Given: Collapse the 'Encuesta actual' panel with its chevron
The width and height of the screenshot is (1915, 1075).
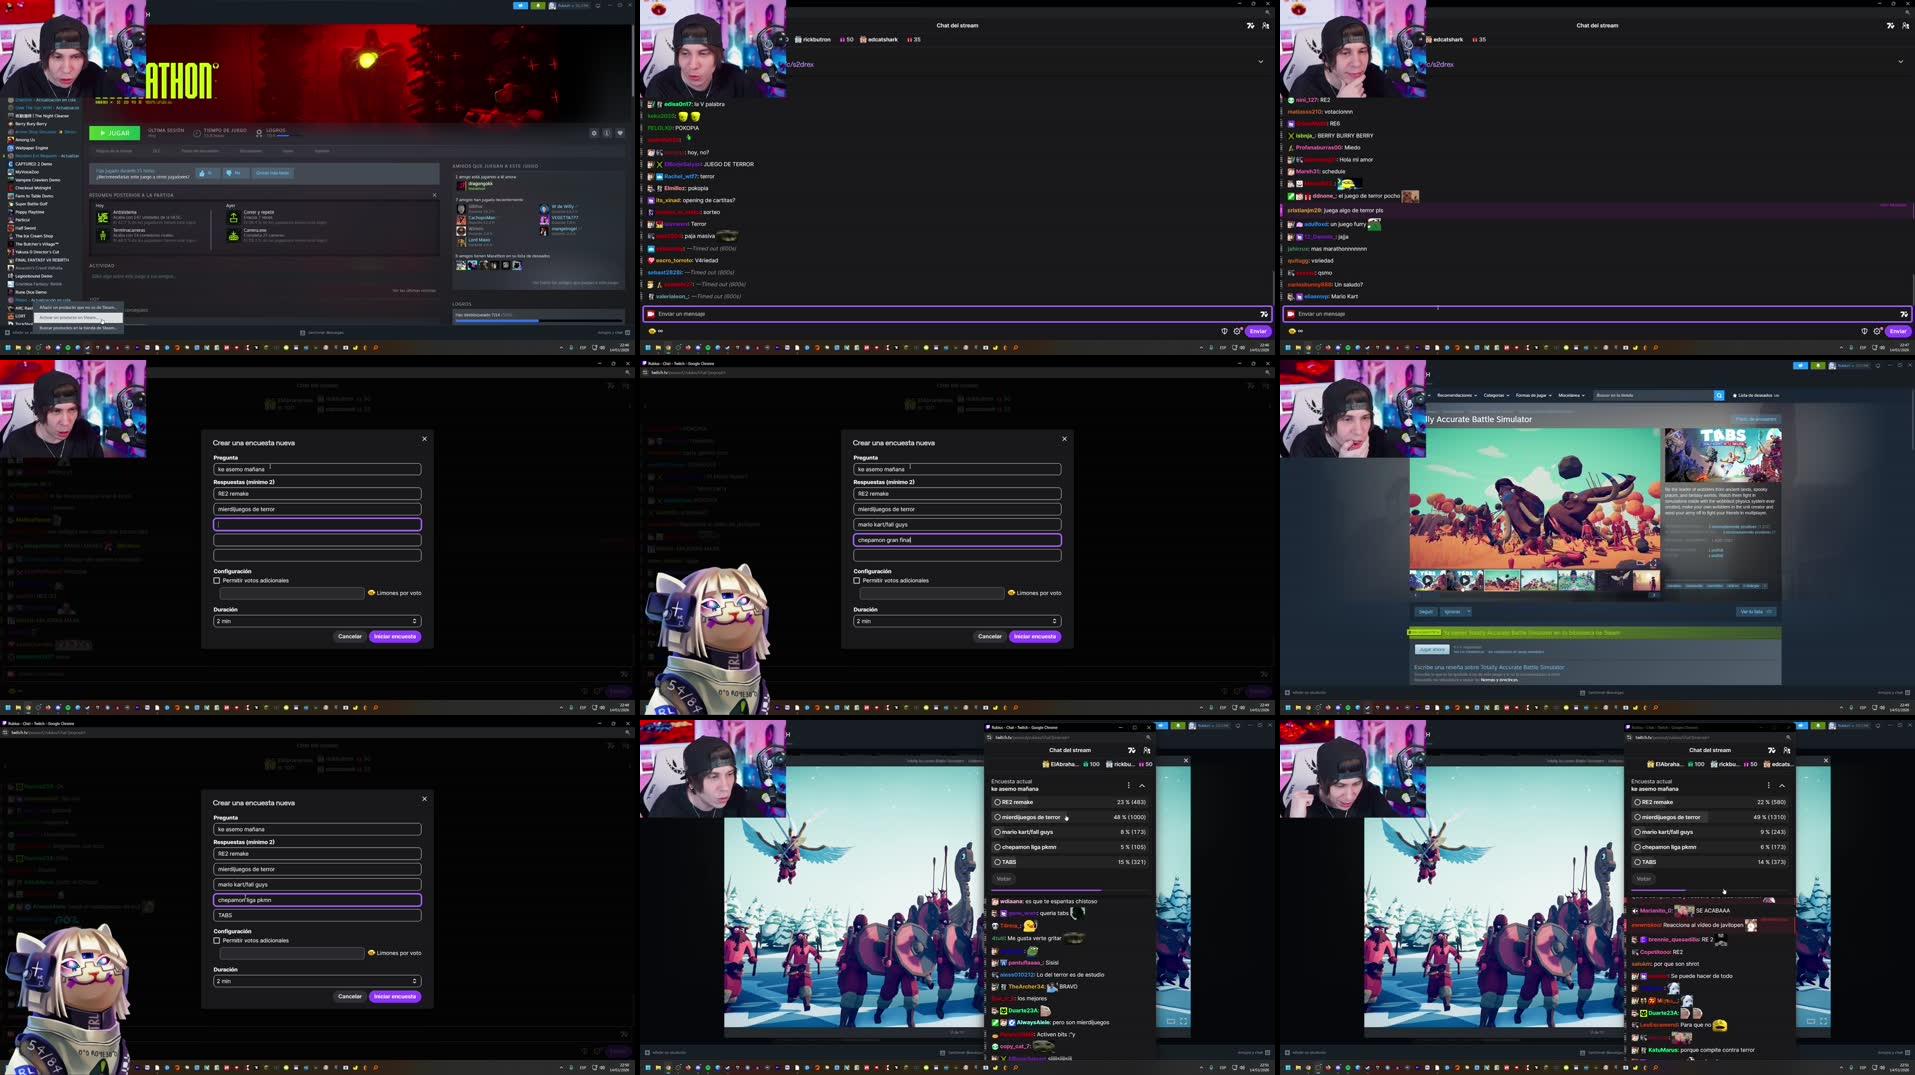Looking at the screenshot, I should tap(1141, 786).
